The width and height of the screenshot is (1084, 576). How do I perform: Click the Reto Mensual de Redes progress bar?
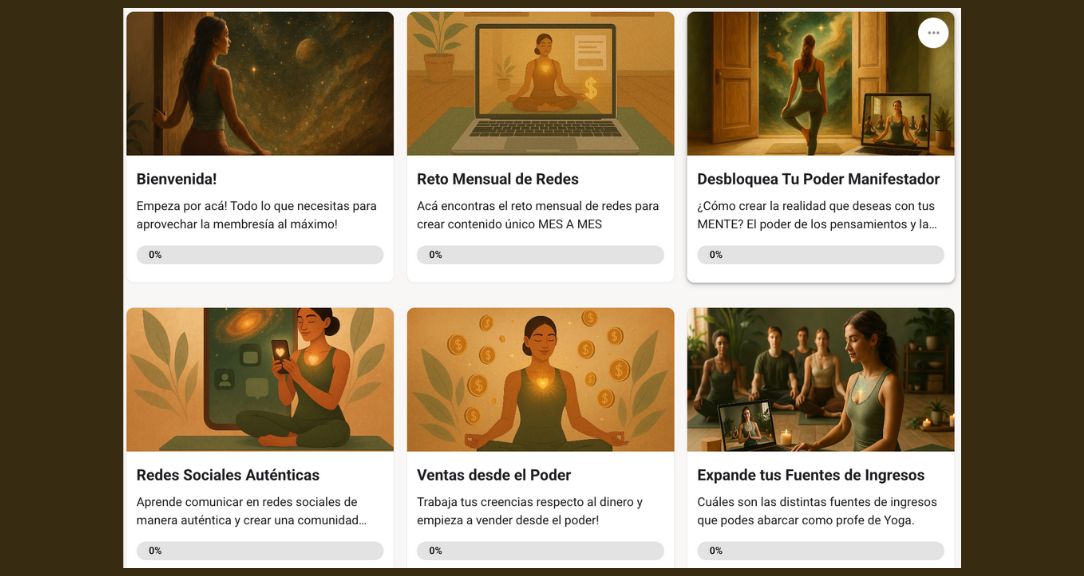541,254
